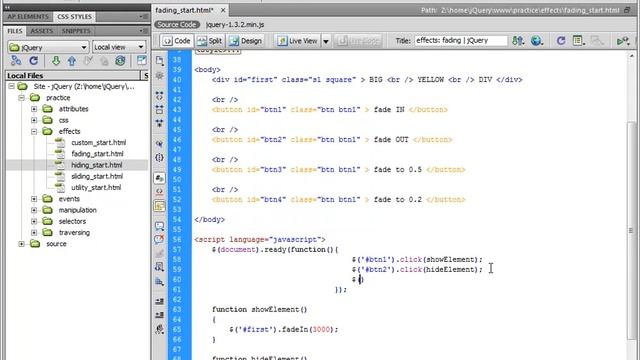640x360 pixels.
Task: Select sliding_start.html in file tree
Action: pyautogui.click(x=97, y=176)
